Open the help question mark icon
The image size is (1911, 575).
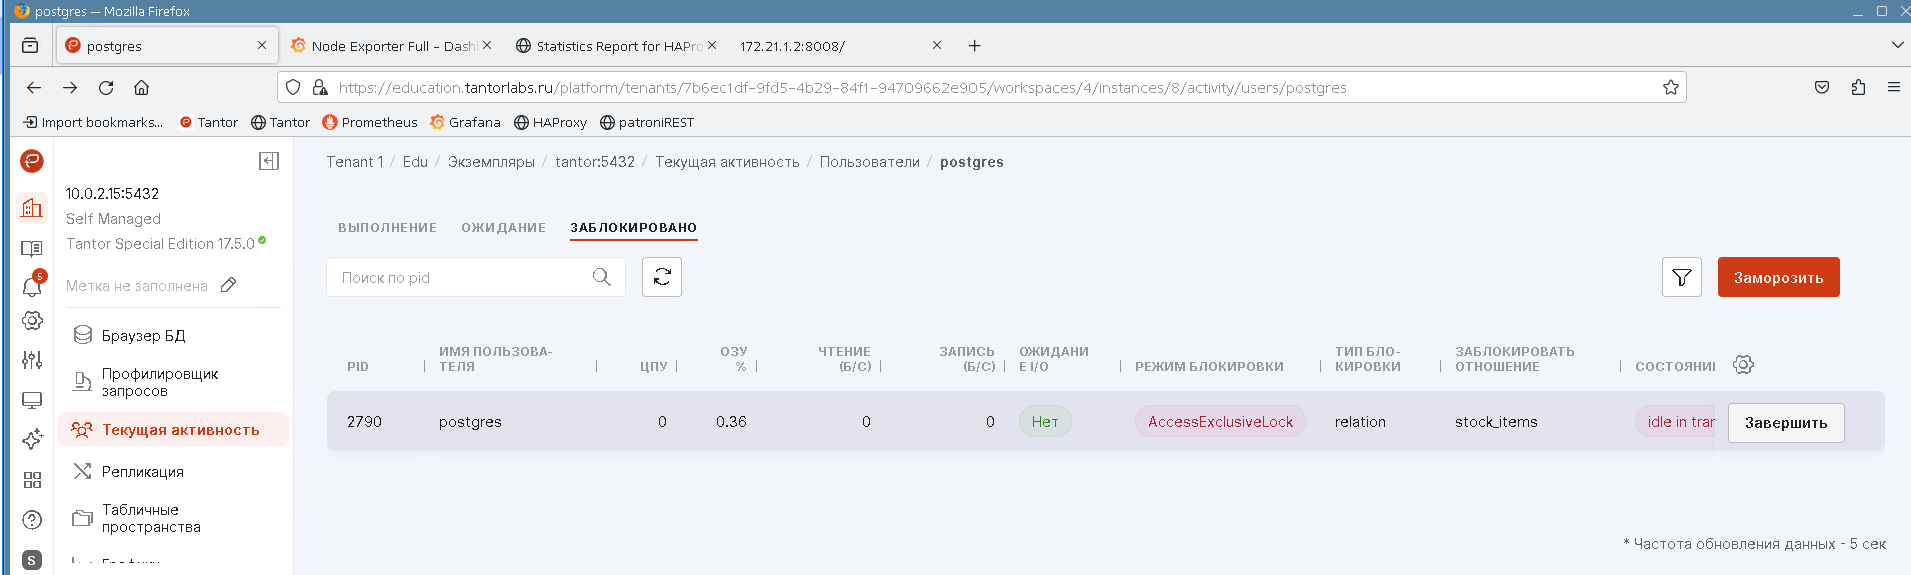(32, 520)
